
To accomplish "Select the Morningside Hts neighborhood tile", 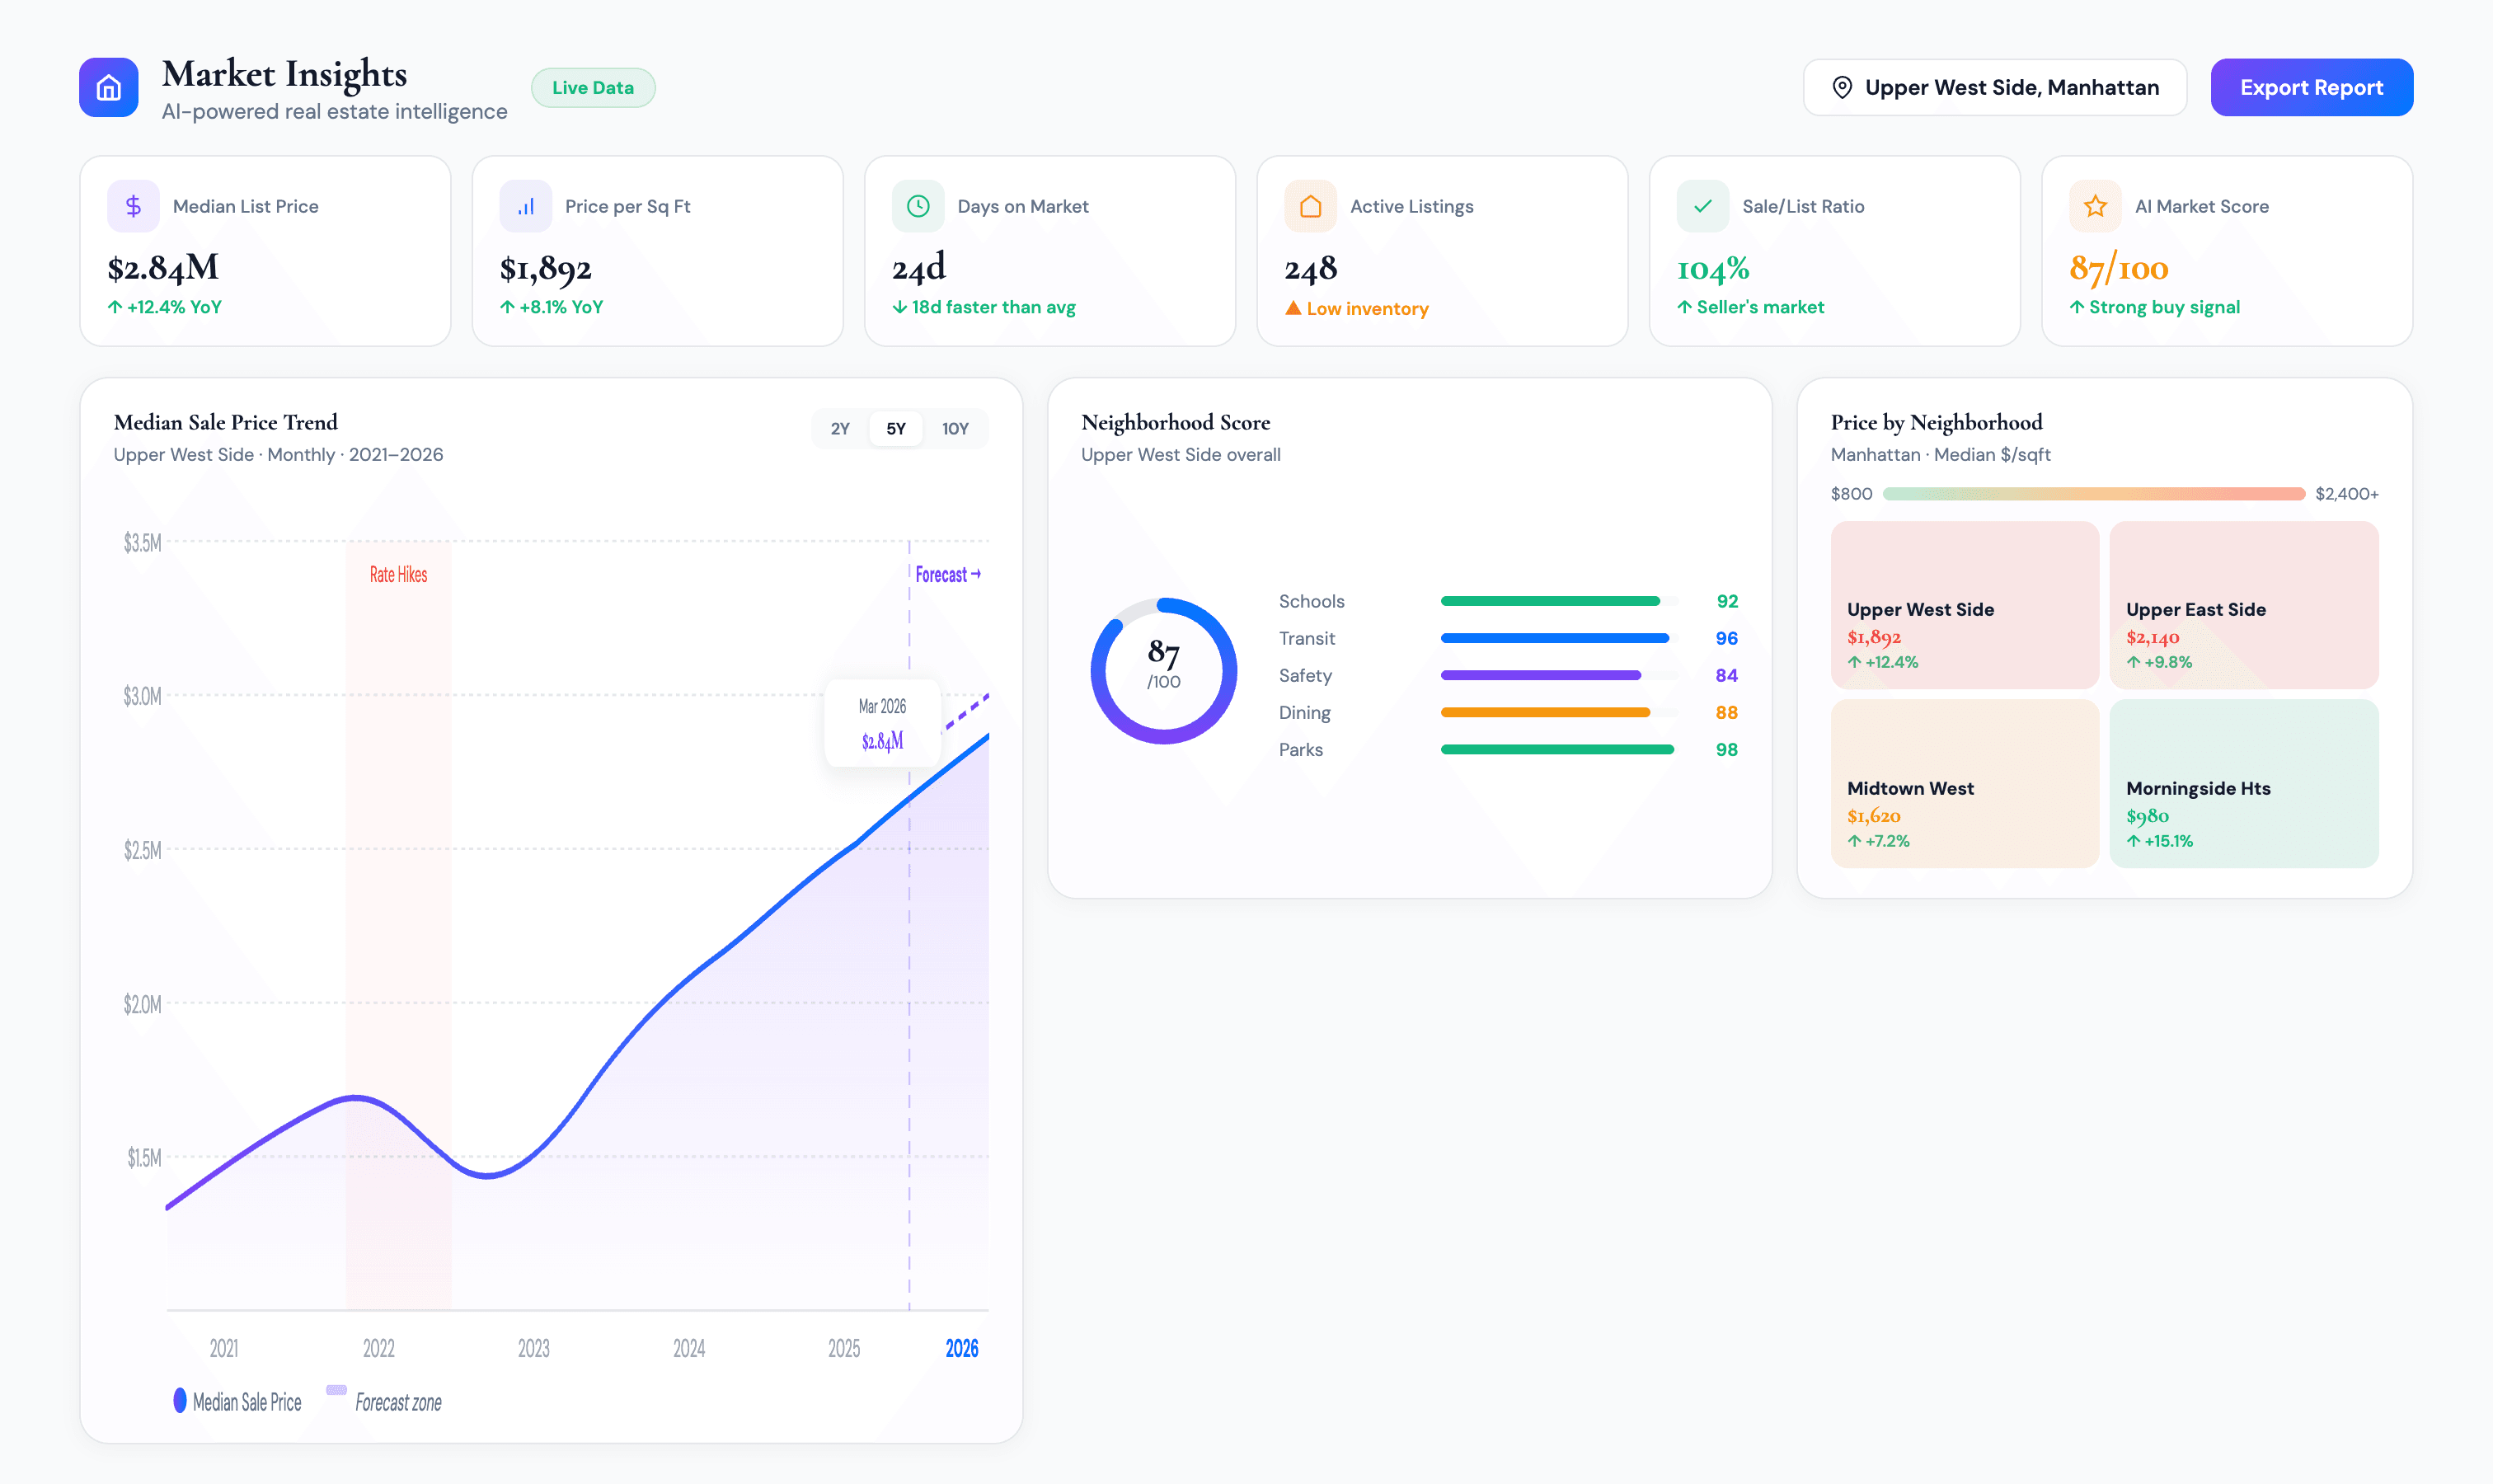I will click(2243, 783).
